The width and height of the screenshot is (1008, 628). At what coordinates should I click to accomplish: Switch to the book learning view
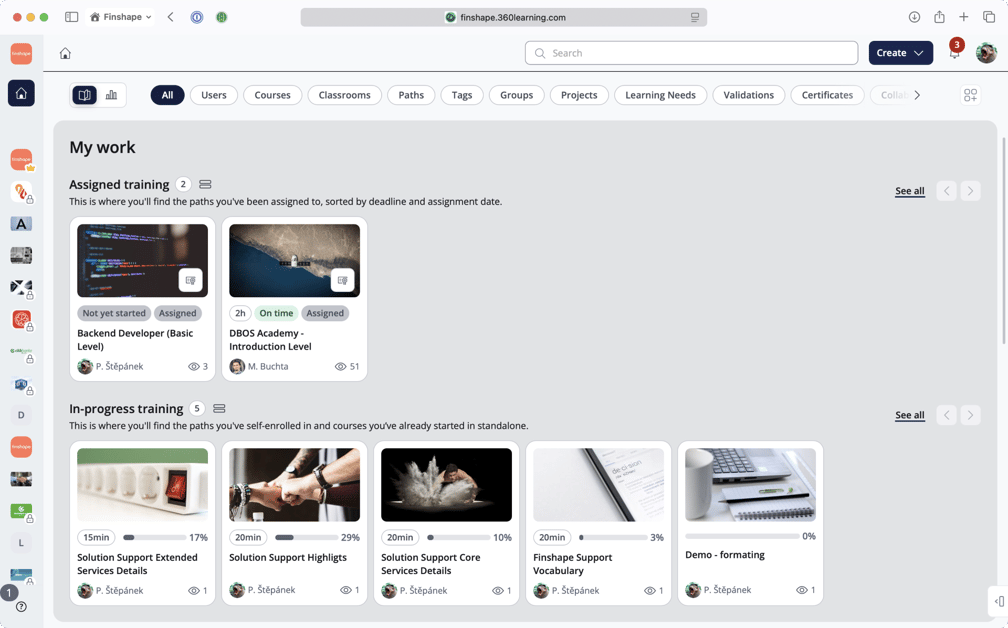[x=84, y=95]
